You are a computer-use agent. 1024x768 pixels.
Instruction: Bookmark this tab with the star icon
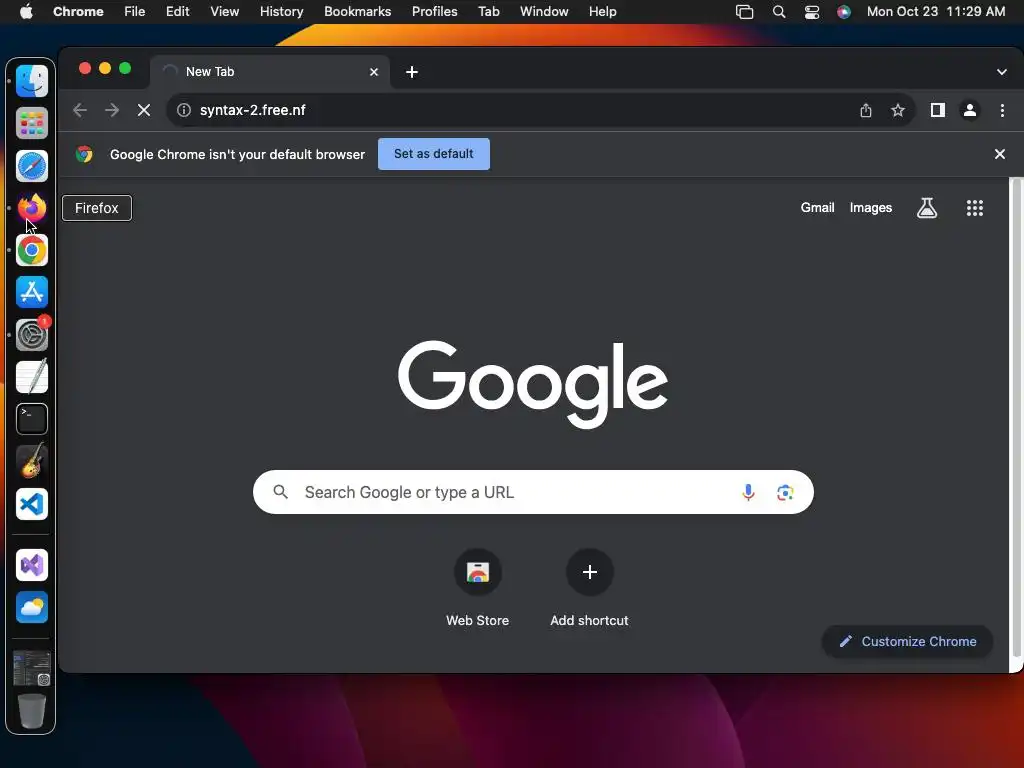click(x=898, y=110)
